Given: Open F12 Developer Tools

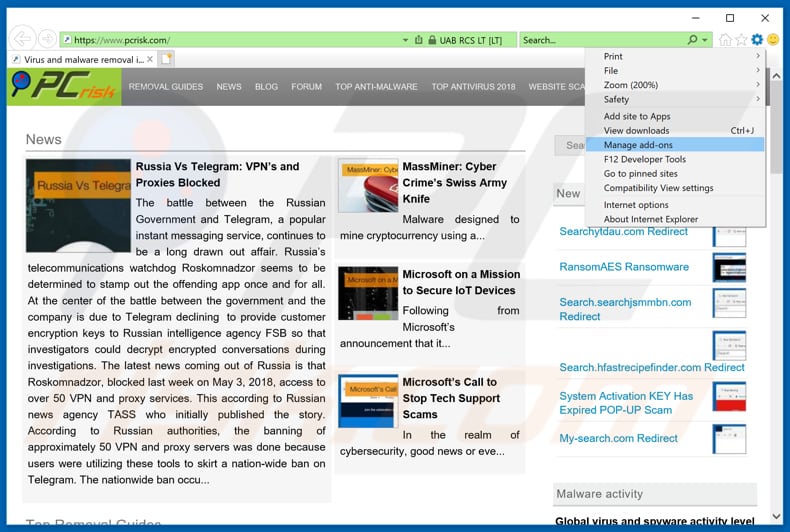Looking at the screenshot, I should [675, 159].
